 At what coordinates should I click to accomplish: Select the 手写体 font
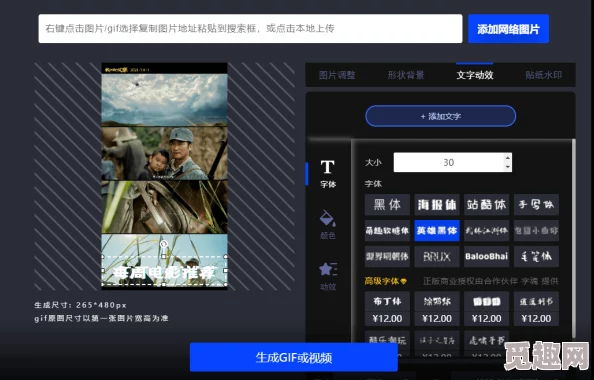click(x=536, y=205)
